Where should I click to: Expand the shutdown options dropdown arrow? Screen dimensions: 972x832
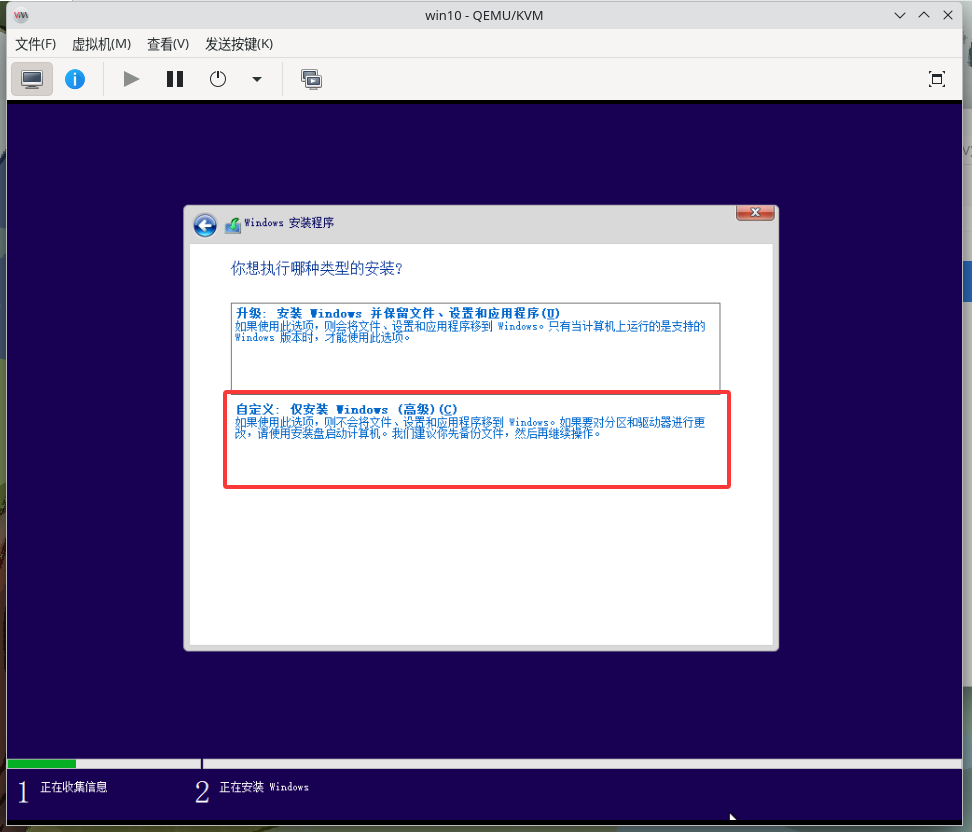click(257, 79)
